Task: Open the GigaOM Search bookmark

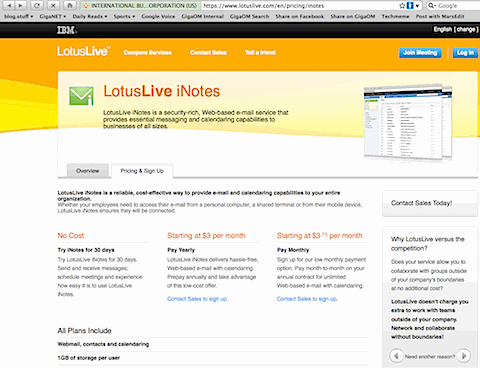Action: coord(249,16)
